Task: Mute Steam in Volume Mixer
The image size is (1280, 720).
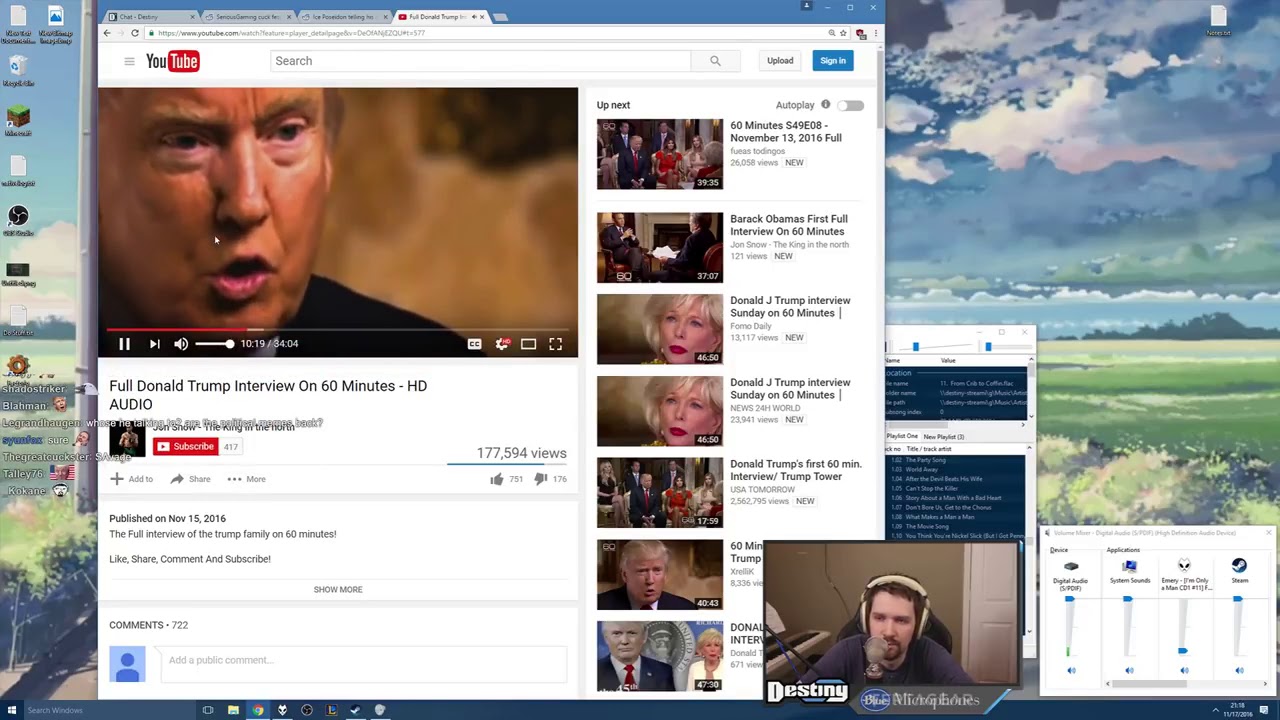Action: pos(1239,671)
